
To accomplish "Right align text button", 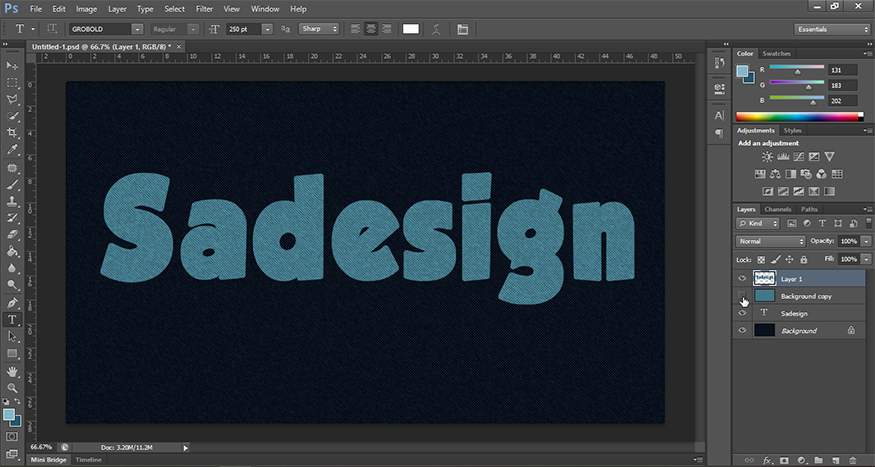I will (387, 29).
